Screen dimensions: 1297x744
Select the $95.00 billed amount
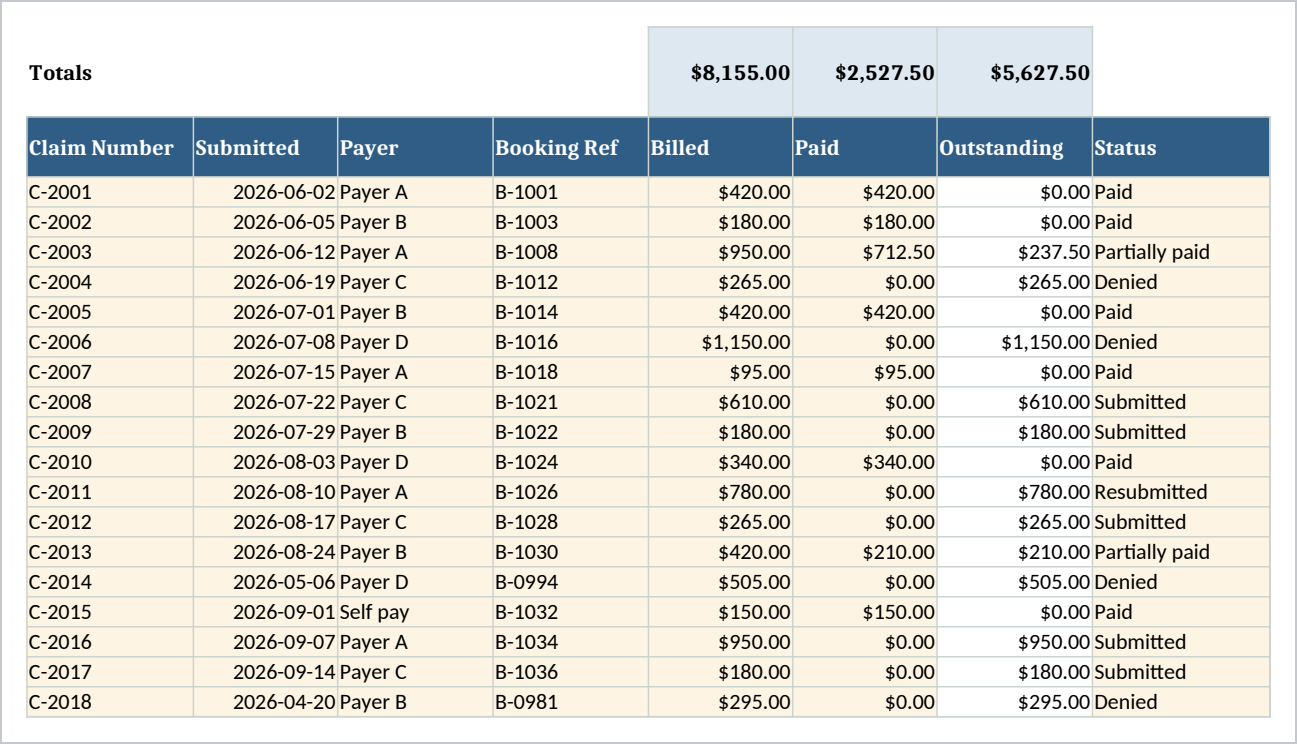(x=720, y=372)
